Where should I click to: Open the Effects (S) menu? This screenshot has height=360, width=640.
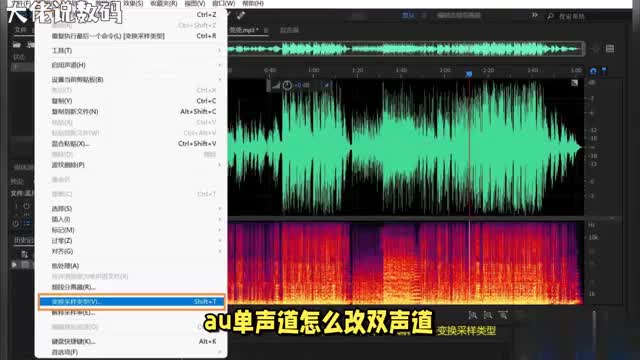pos(133,3)
